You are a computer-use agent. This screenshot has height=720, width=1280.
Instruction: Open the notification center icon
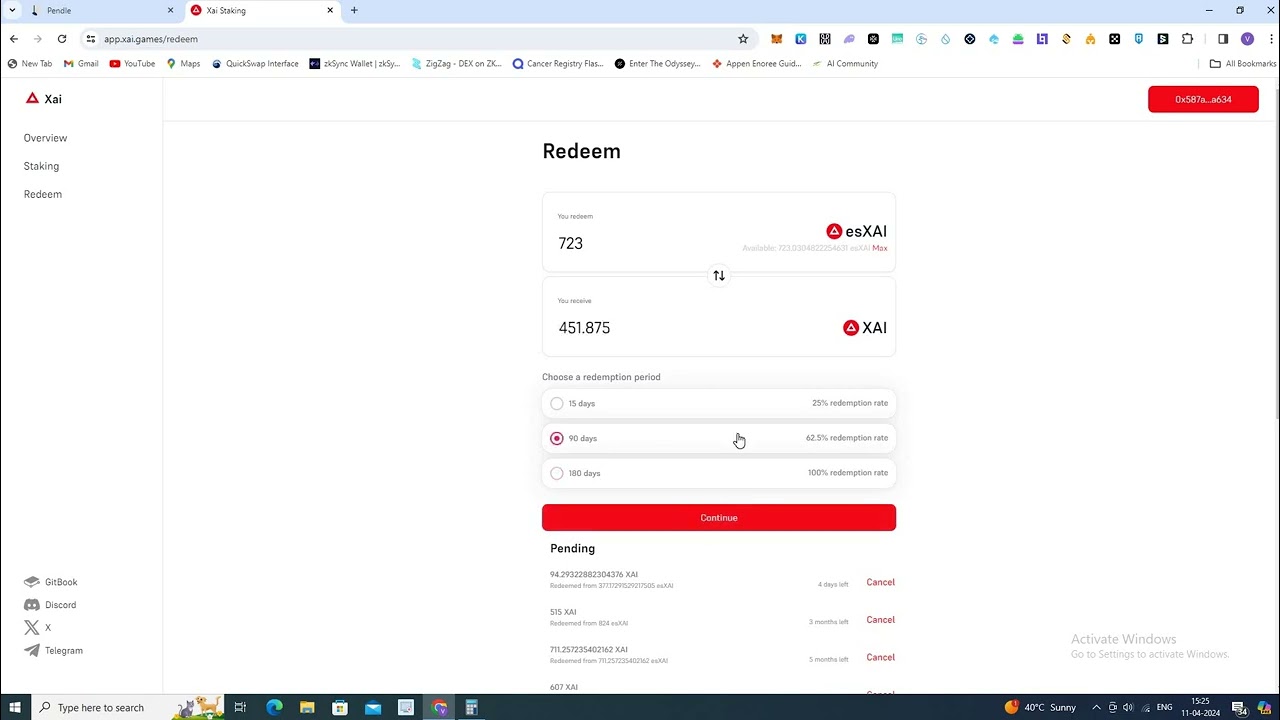pyautogui.click(x=1239, y=707)
